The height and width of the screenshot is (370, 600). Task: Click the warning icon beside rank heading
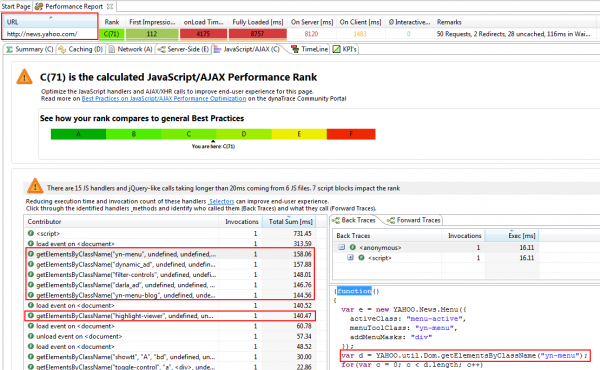[x=24, y=77]
